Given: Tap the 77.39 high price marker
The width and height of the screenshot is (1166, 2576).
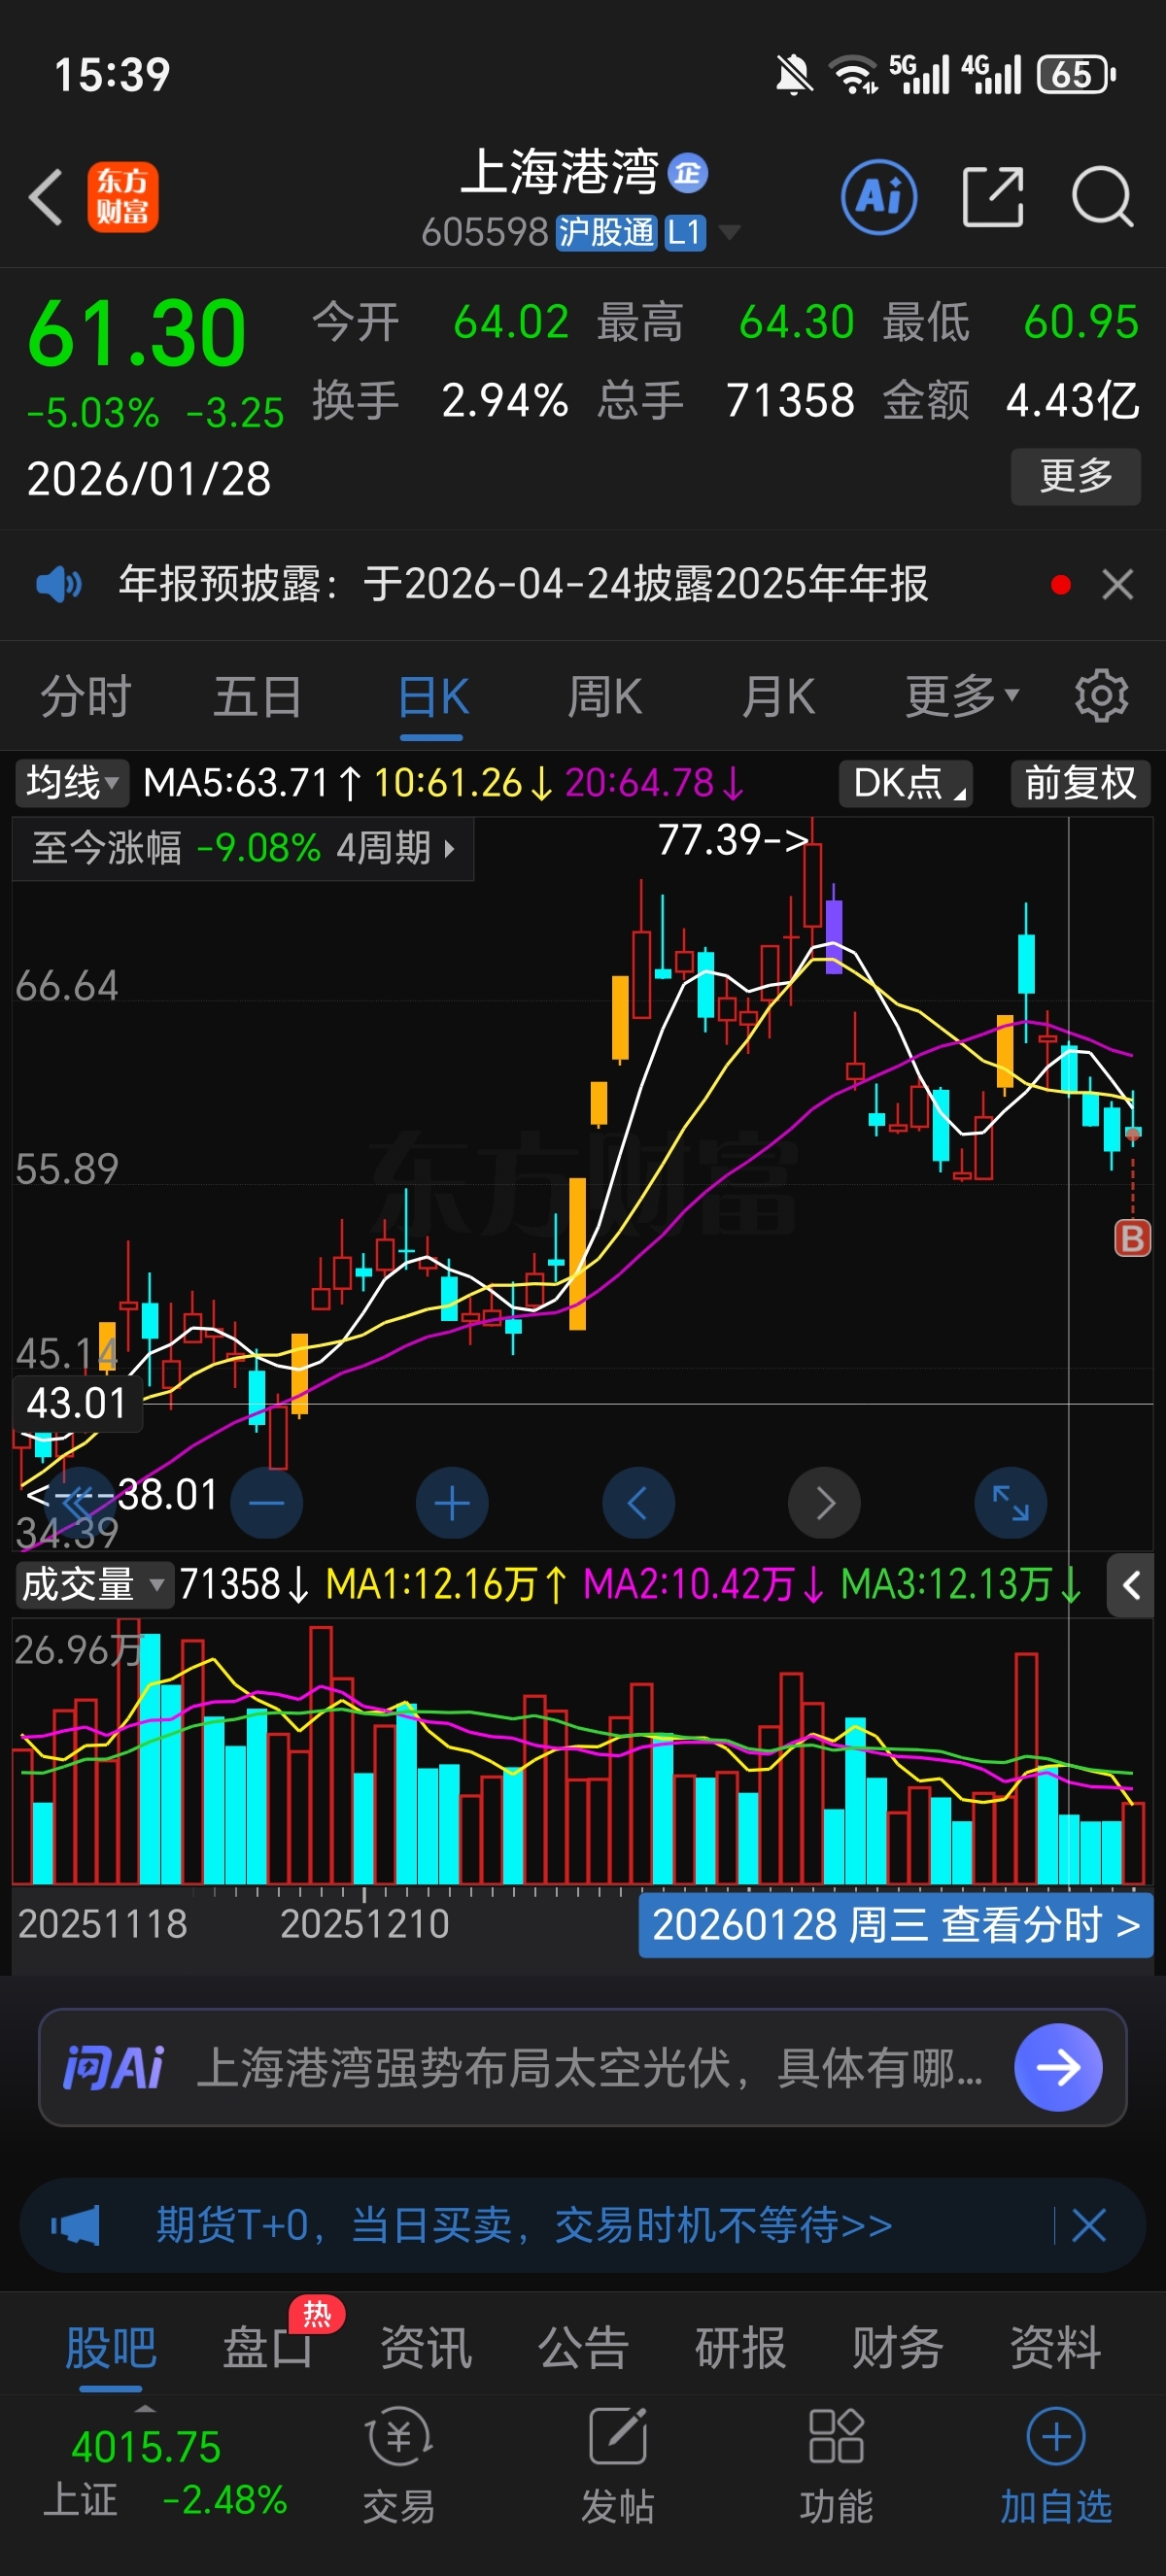Looking at the screenshot, I should point(732,840).
